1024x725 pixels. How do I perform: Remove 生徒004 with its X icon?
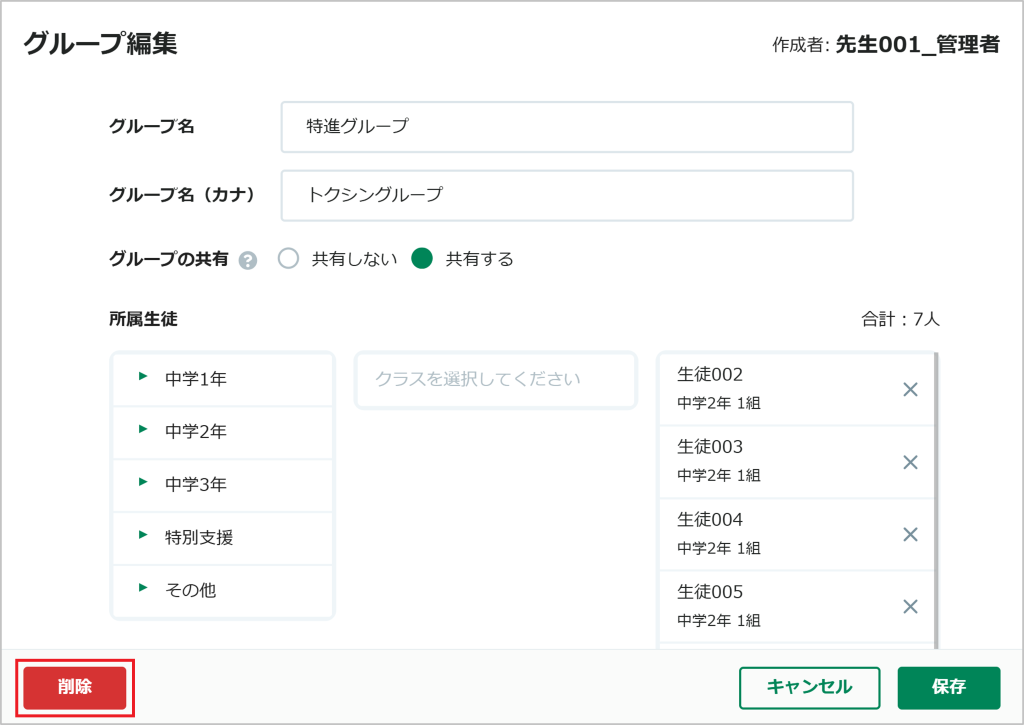point(910,534)
